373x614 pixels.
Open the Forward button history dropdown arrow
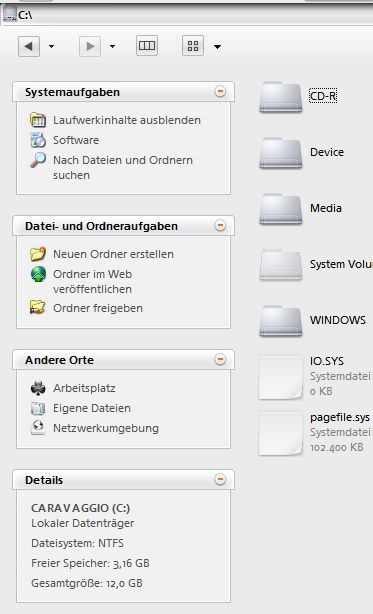click(112, 47)
